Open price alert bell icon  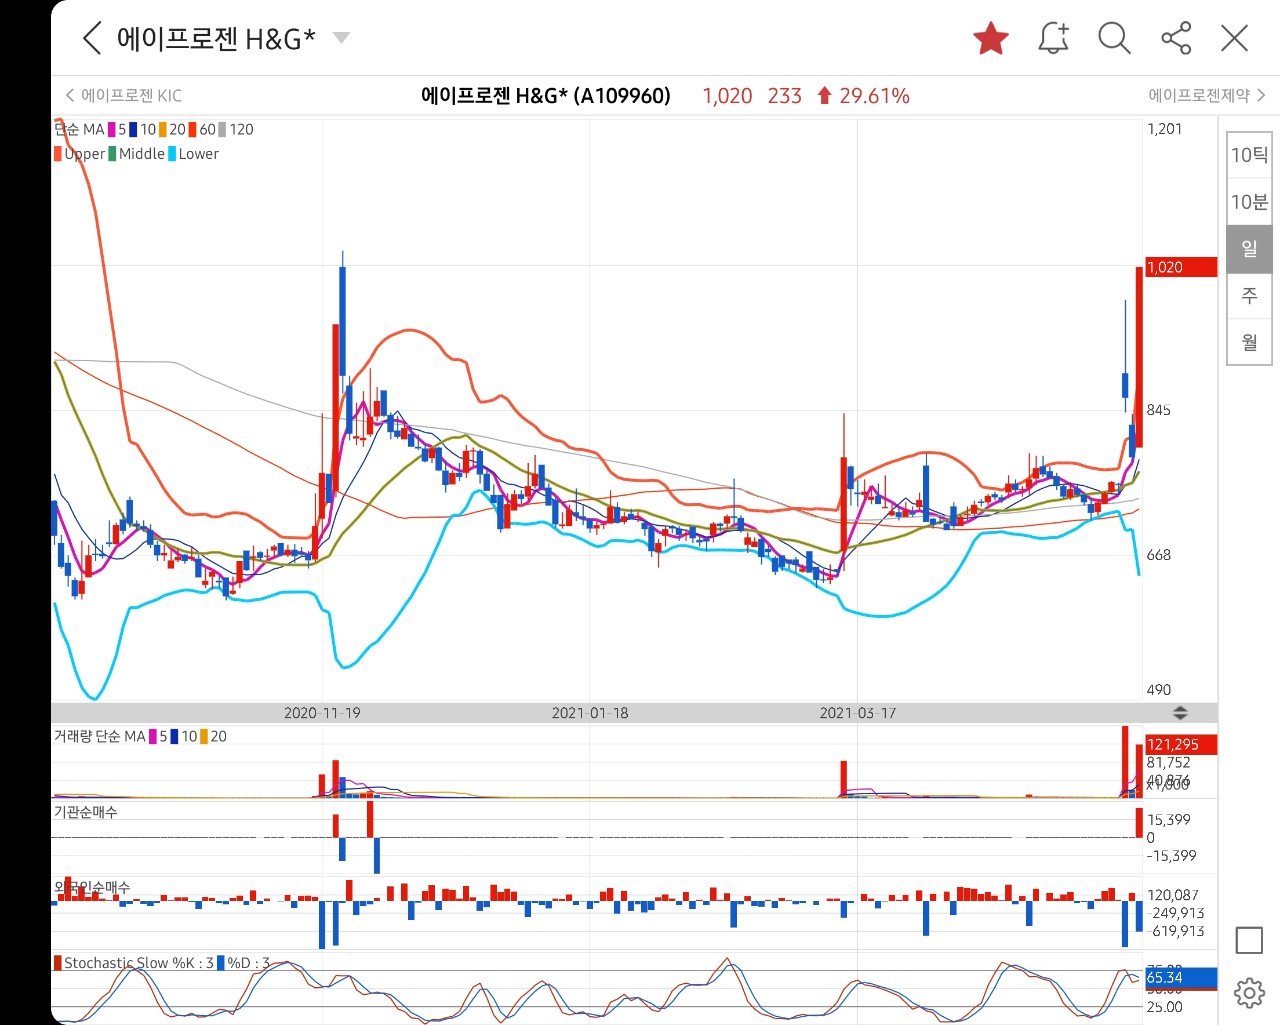[x=1054, y=39]
